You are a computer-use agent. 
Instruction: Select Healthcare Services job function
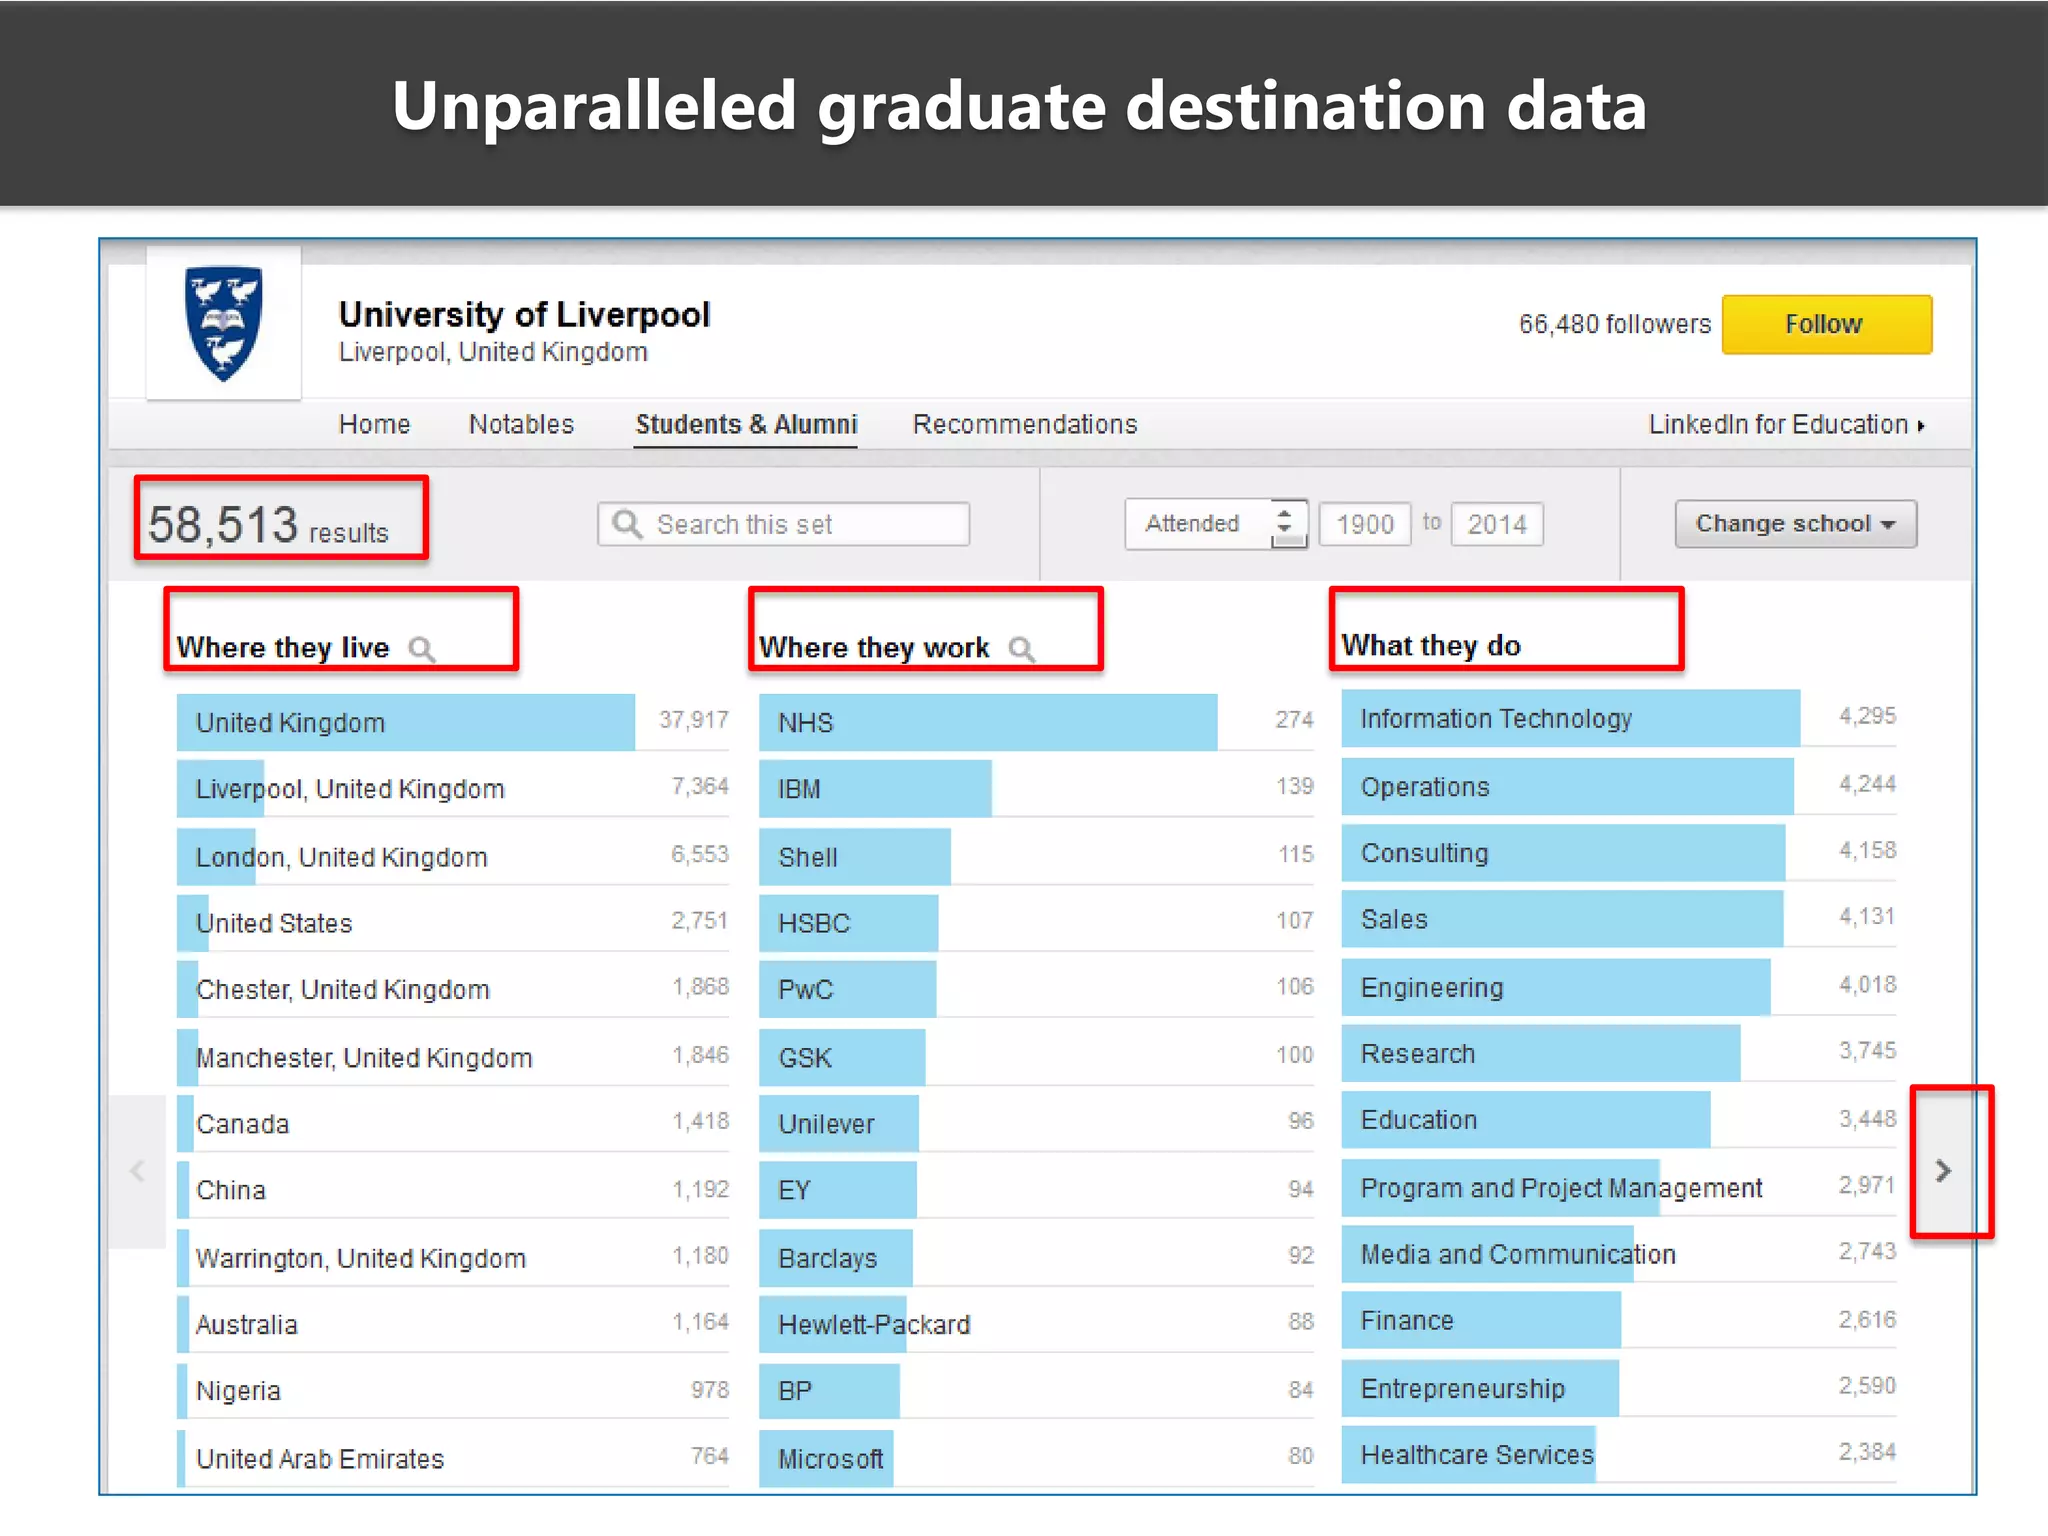pyautogui.click(x=1619, y=1454)
